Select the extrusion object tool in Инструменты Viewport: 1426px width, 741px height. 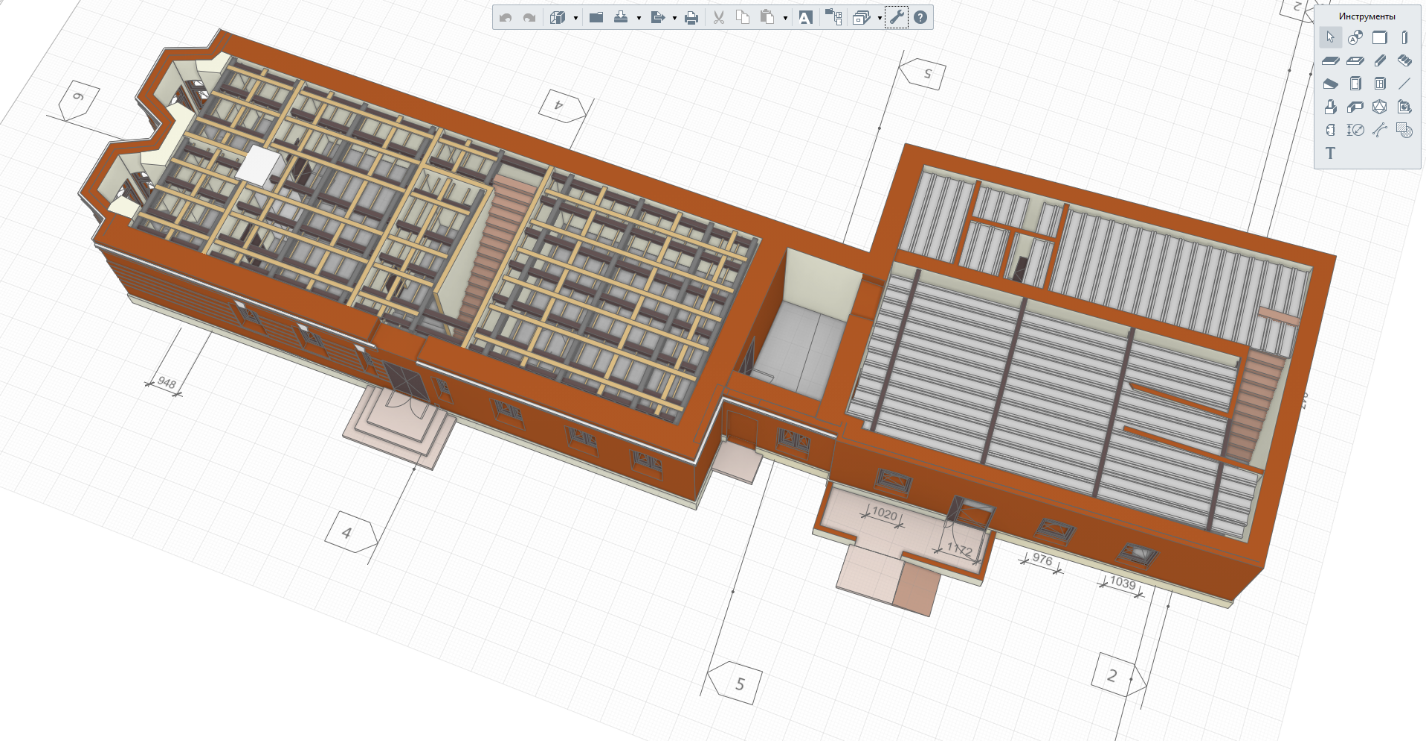[x=1330, y=106]
